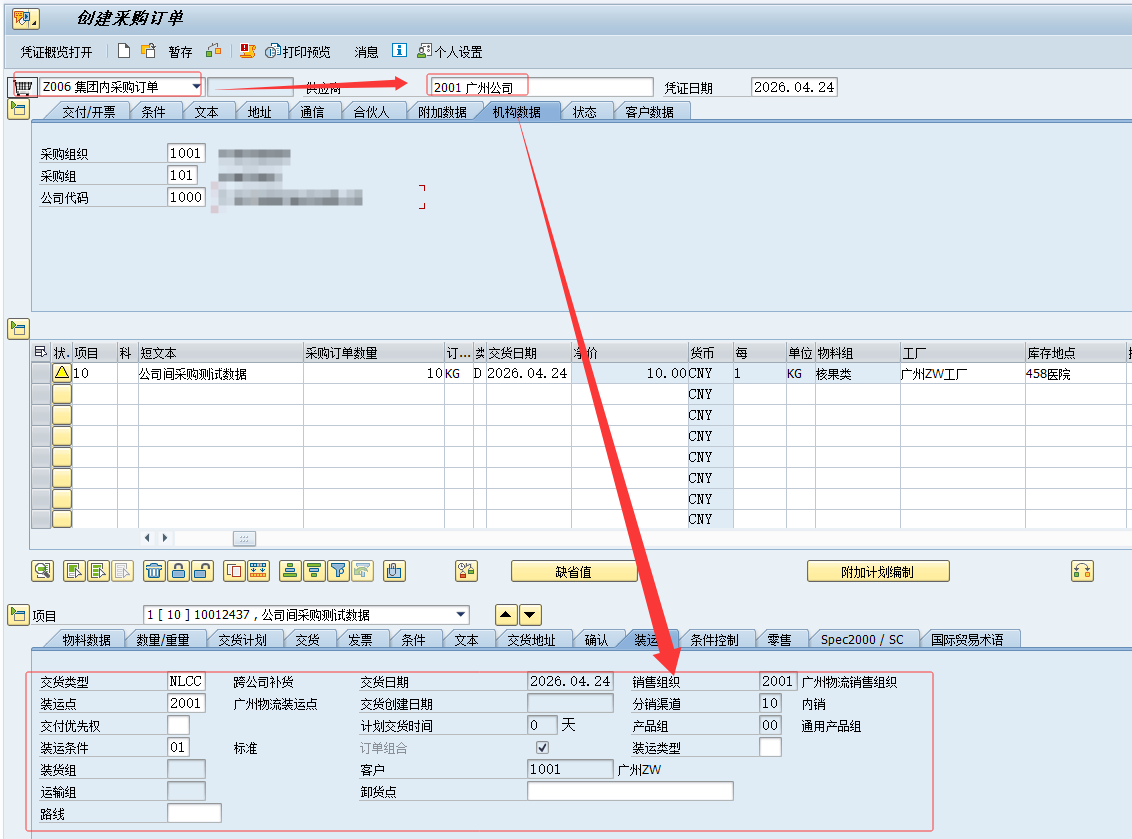This screenshot has height=839, width=1132.
Task: Click the delete item trash icon
Action: click(154, 571)
